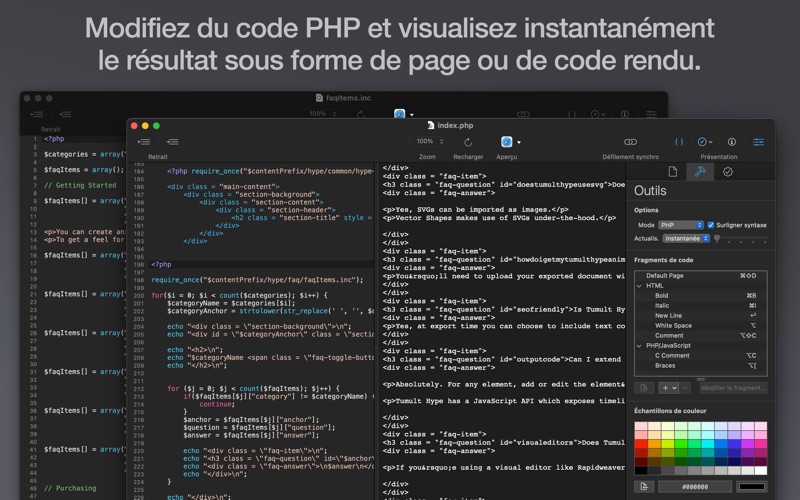Click the sync scroll icon in faqItems.inc window
800x500 pixels.
pyautogui.click(x=523, y=114)
